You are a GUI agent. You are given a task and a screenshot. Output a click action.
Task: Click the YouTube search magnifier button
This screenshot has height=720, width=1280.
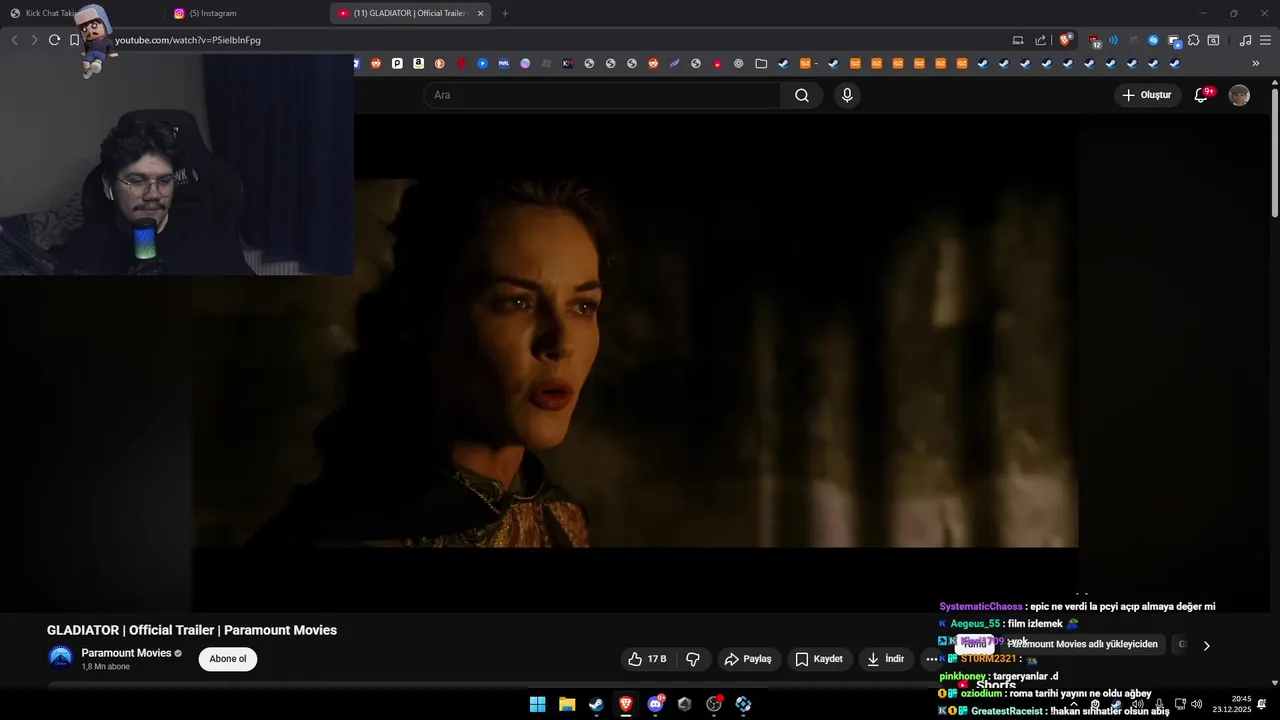coord(802,95)
